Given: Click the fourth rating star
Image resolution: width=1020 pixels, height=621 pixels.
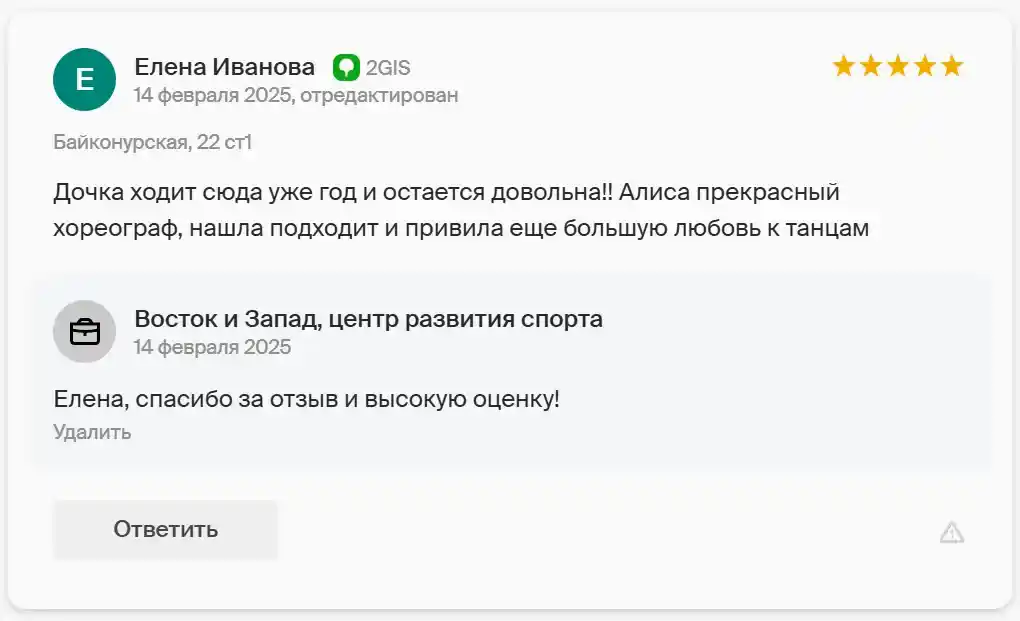Looking at the screenshot, I should tap(925, 66).
